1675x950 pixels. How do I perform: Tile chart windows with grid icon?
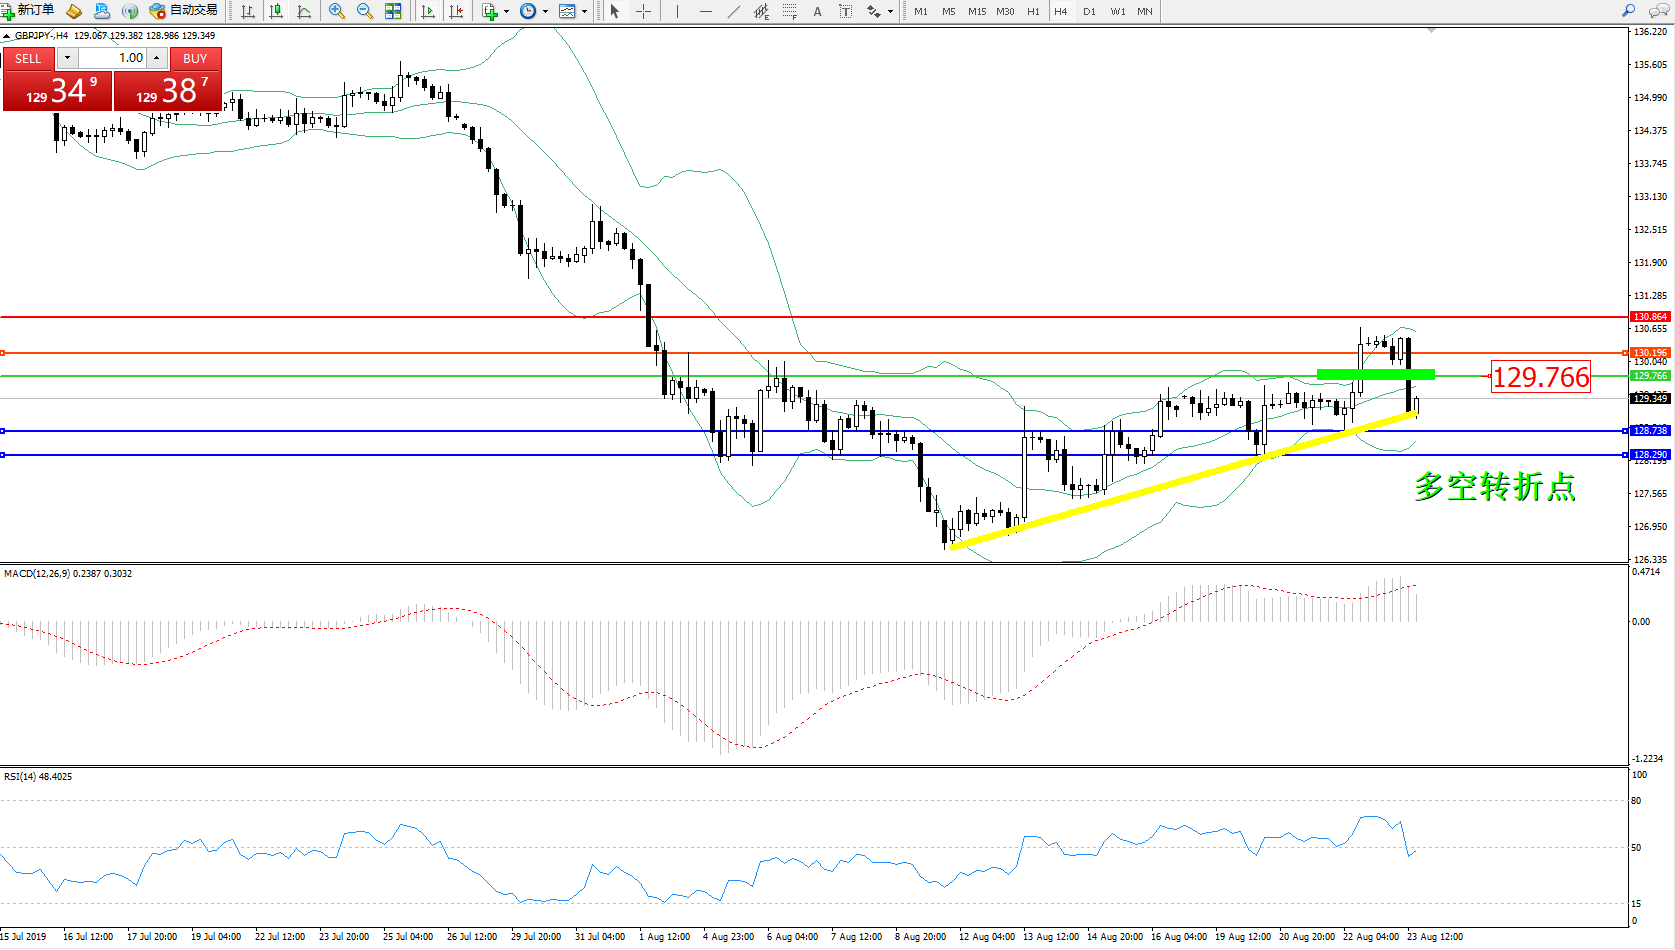tap(393, 11)
